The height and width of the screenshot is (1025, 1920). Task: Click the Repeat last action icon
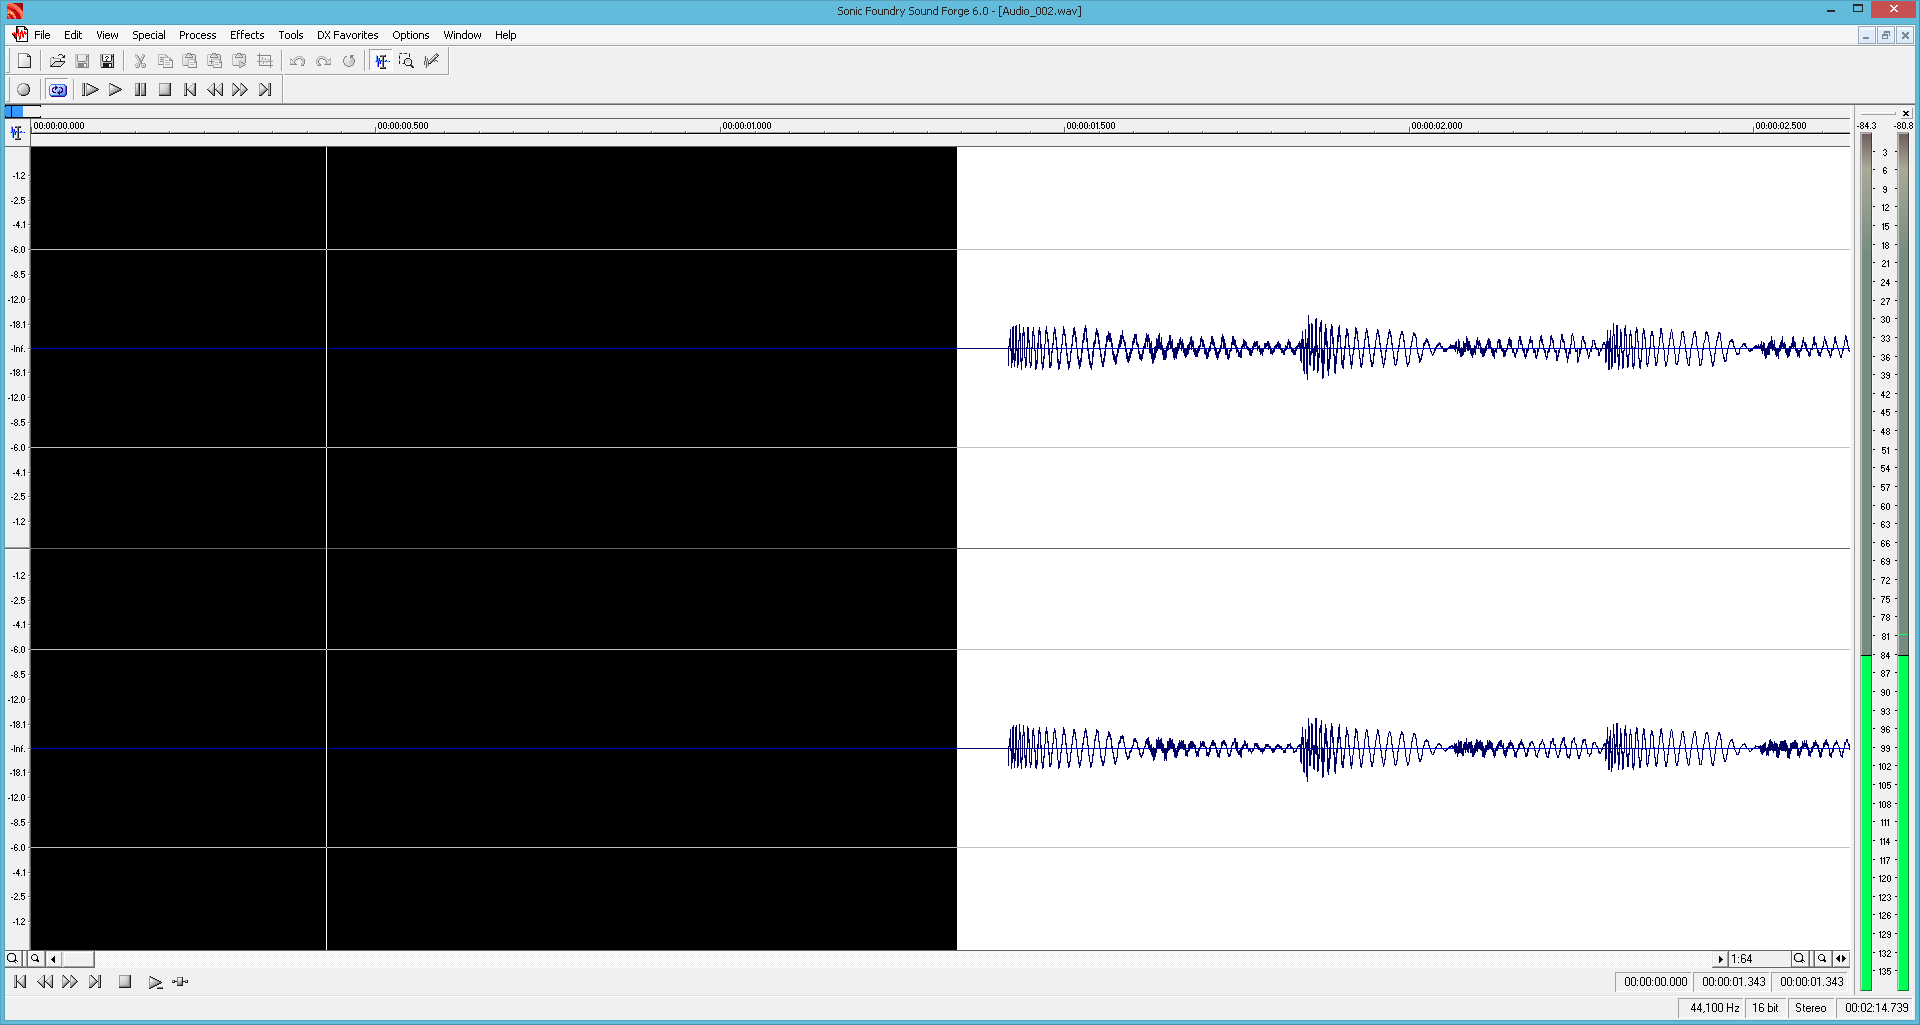point(348,61)
